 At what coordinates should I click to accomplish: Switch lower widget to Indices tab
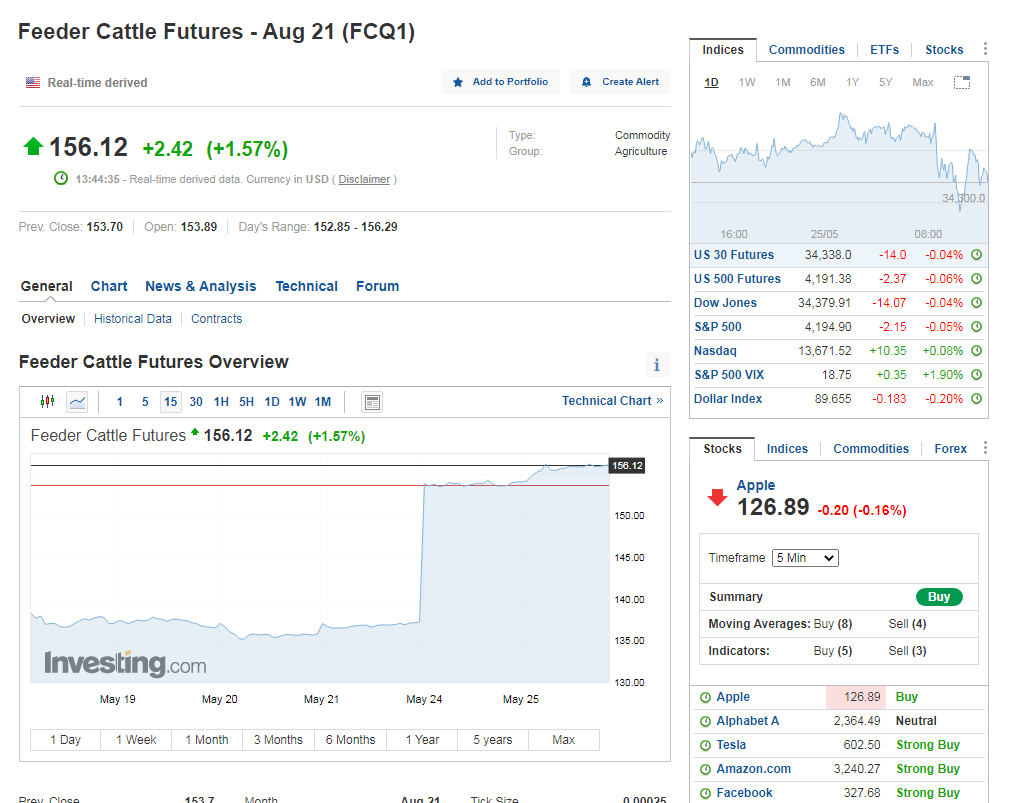pos(787,449)
